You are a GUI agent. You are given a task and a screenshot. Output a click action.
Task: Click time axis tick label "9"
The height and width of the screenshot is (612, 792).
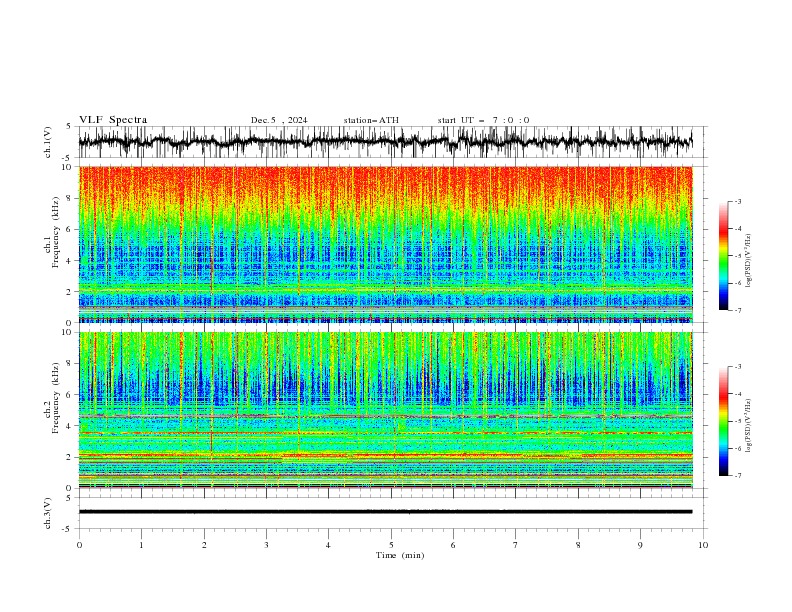tap(640, 545)
